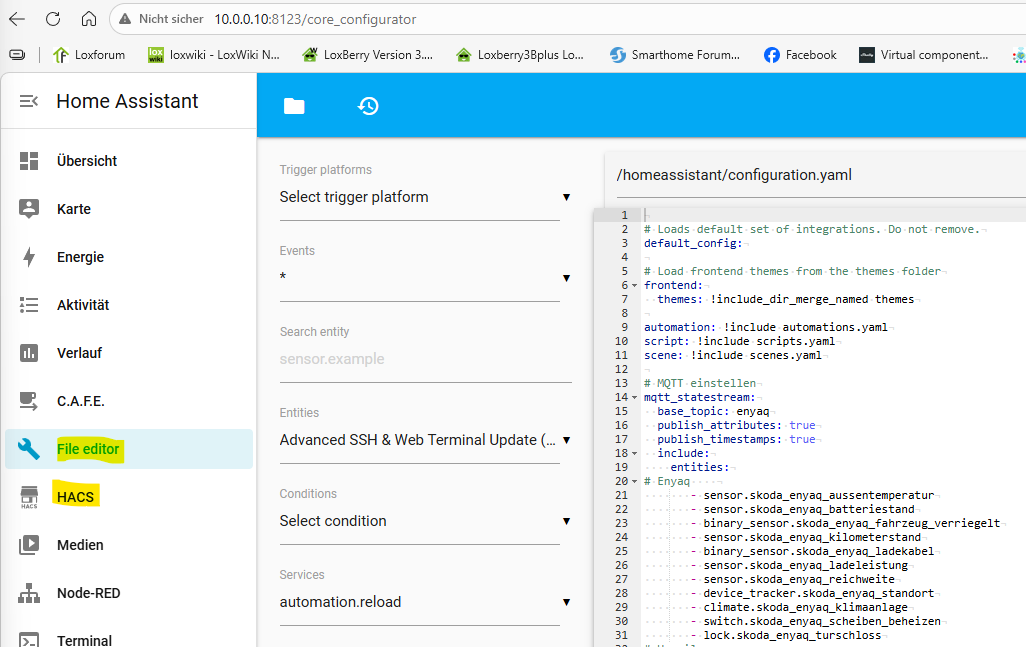This screenshot has height=647, width=1026.
Task: Open Services dropdown showing automation.reload
Action: click(566, 602)
